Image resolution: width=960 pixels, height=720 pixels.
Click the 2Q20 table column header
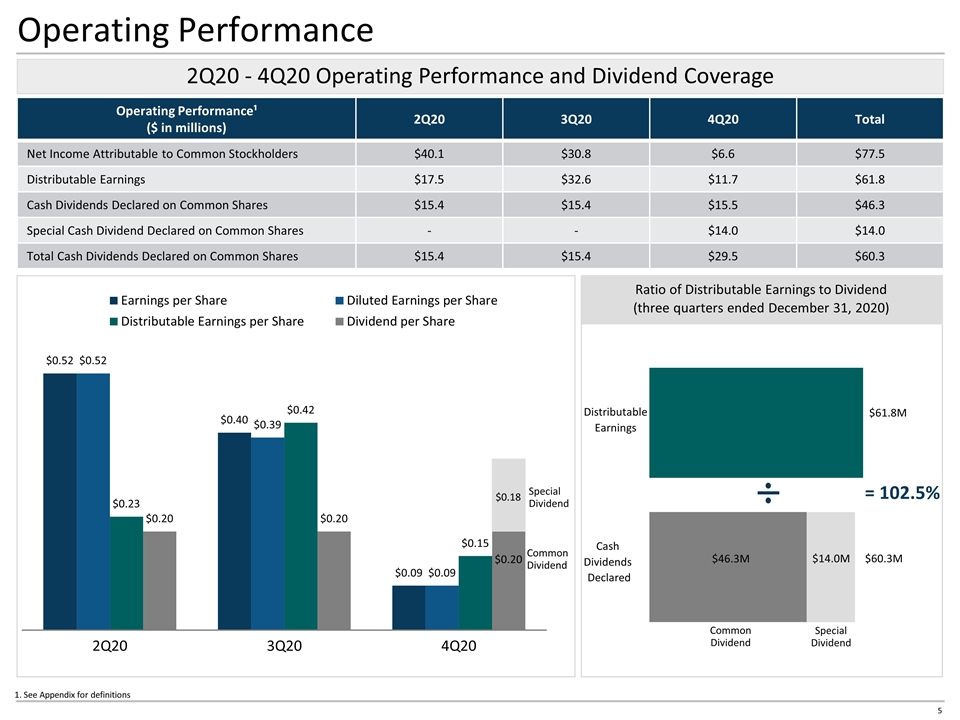429,119
